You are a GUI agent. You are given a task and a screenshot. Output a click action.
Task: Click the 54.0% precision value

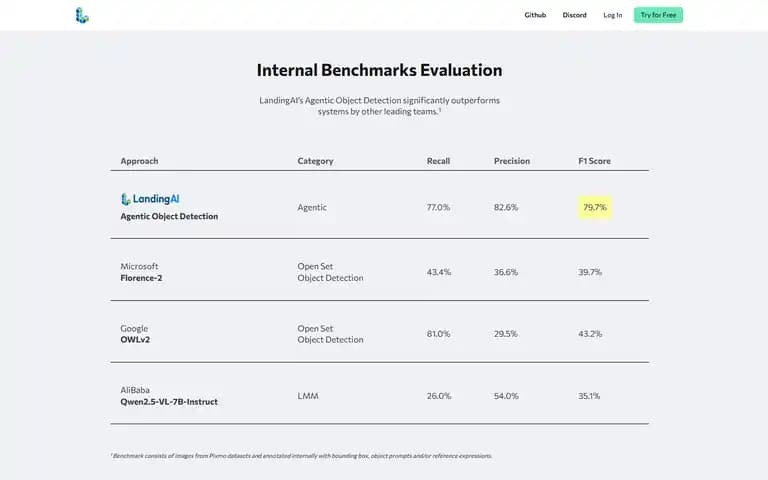click(506, 396)
